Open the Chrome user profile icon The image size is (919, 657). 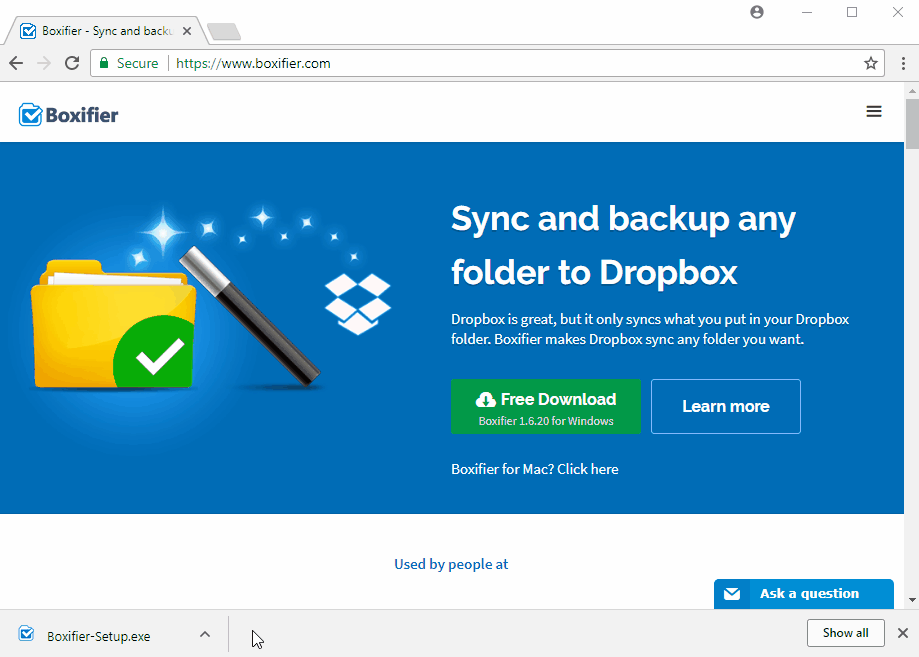point(757,12)
